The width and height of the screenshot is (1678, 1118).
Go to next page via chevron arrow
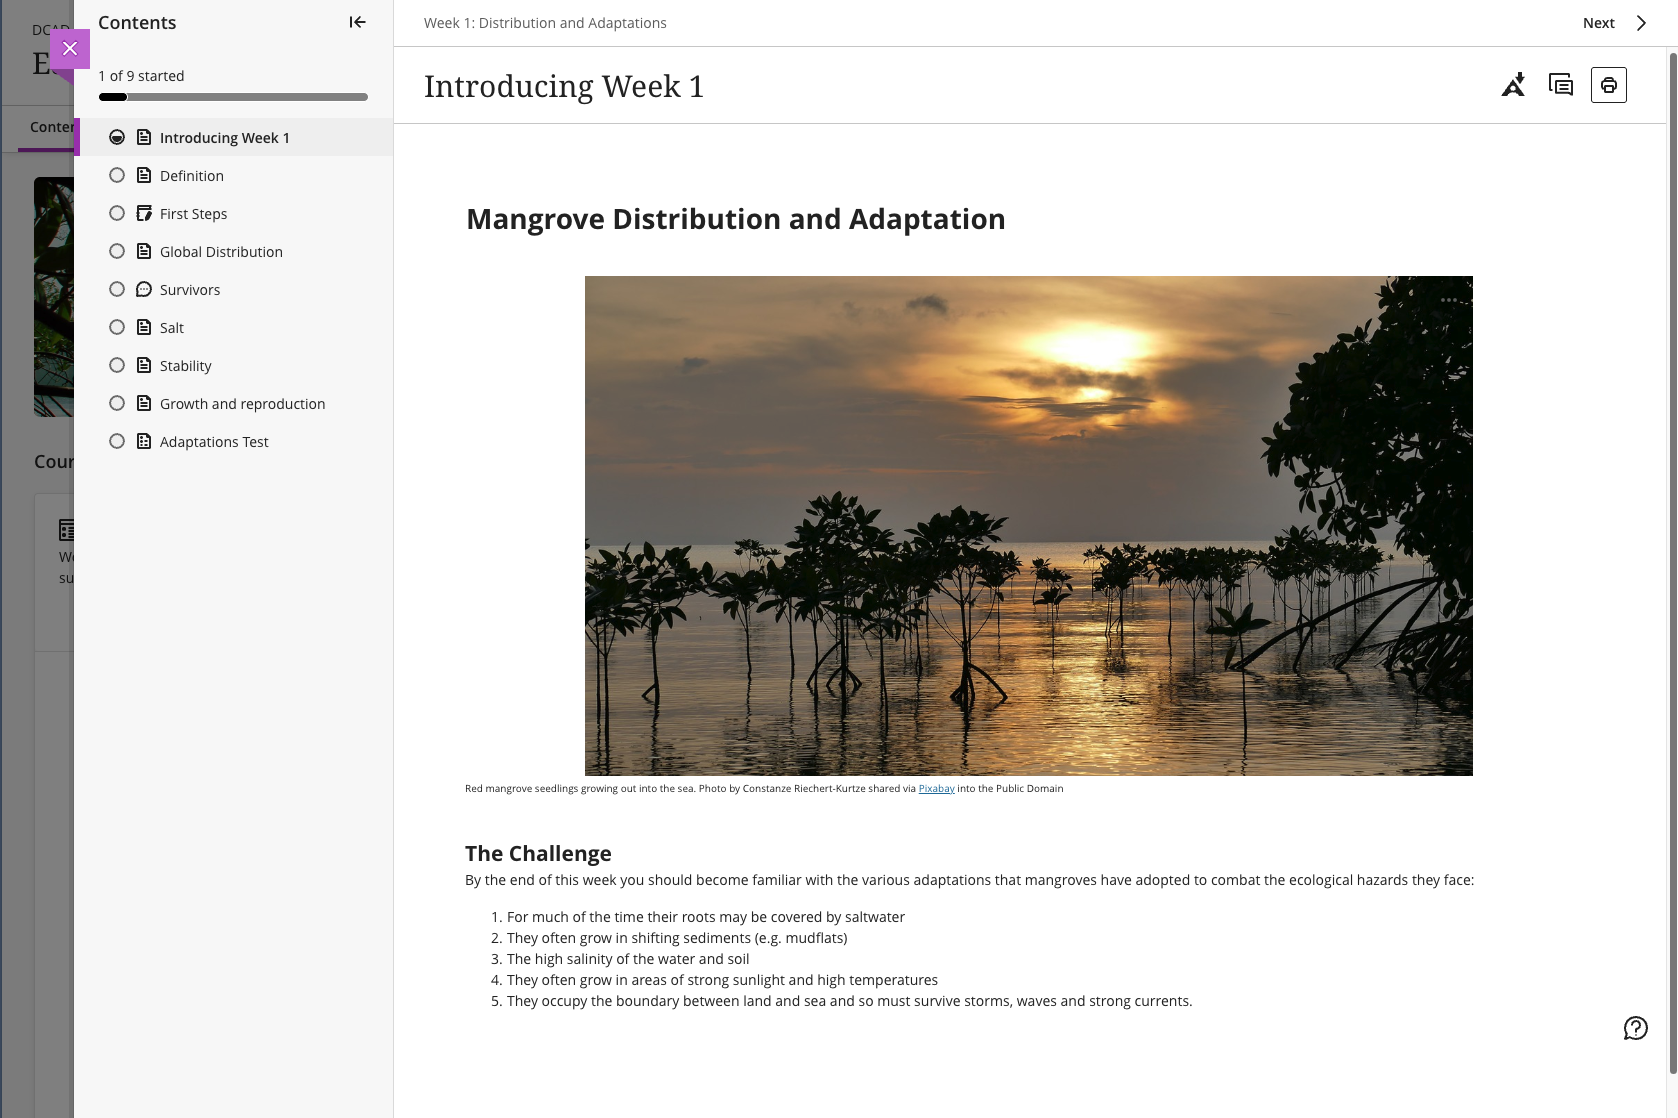pyautogui.click(x=1641, y=23)
